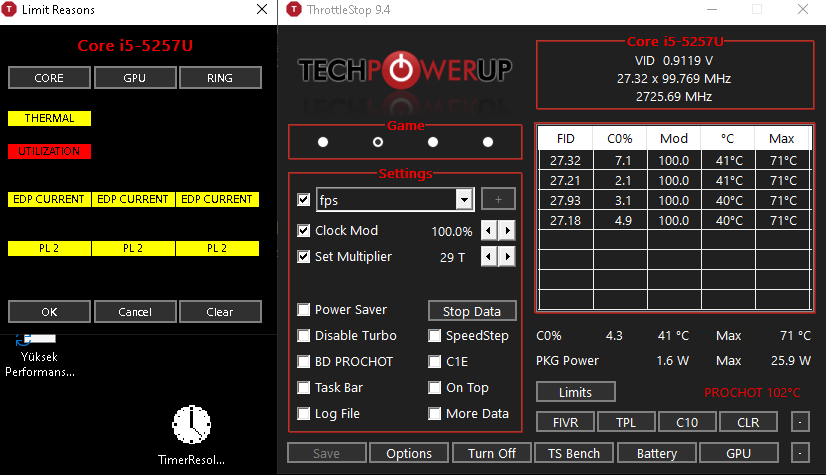Click the FID column header

click(x=566, y=138)
